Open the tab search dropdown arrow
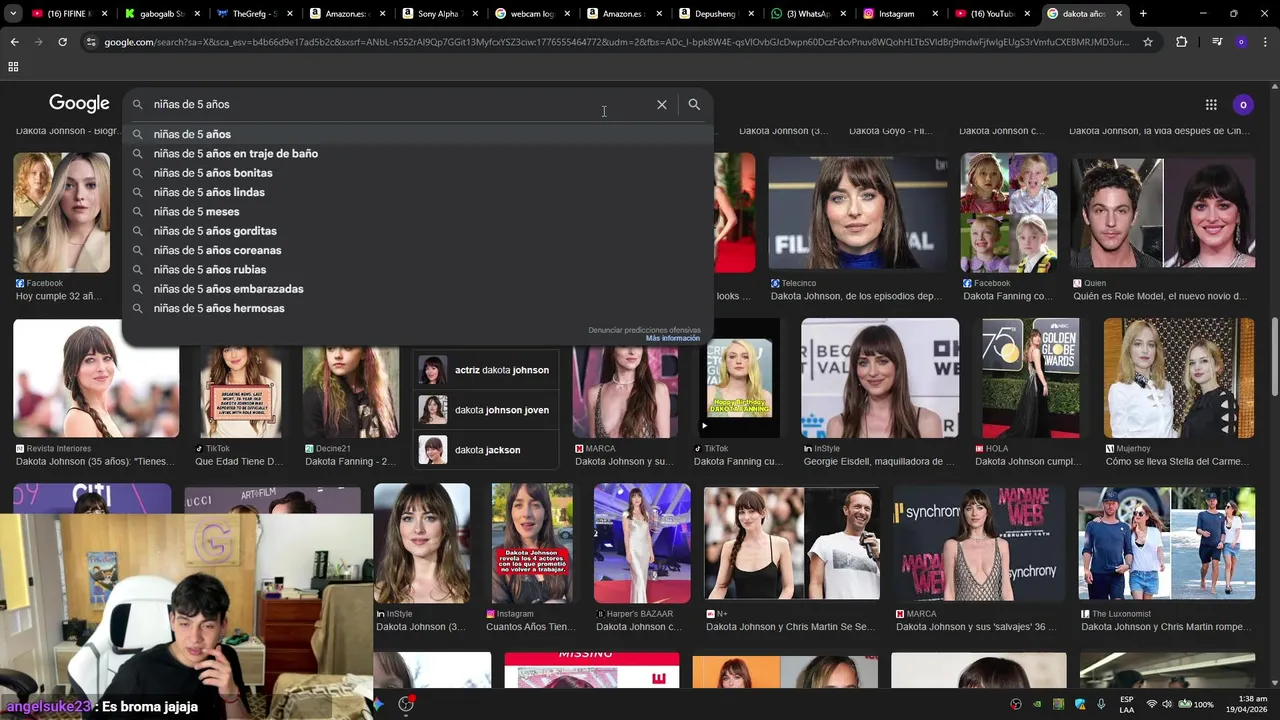This screenshot has width=1280, height=720. [14, 14]
